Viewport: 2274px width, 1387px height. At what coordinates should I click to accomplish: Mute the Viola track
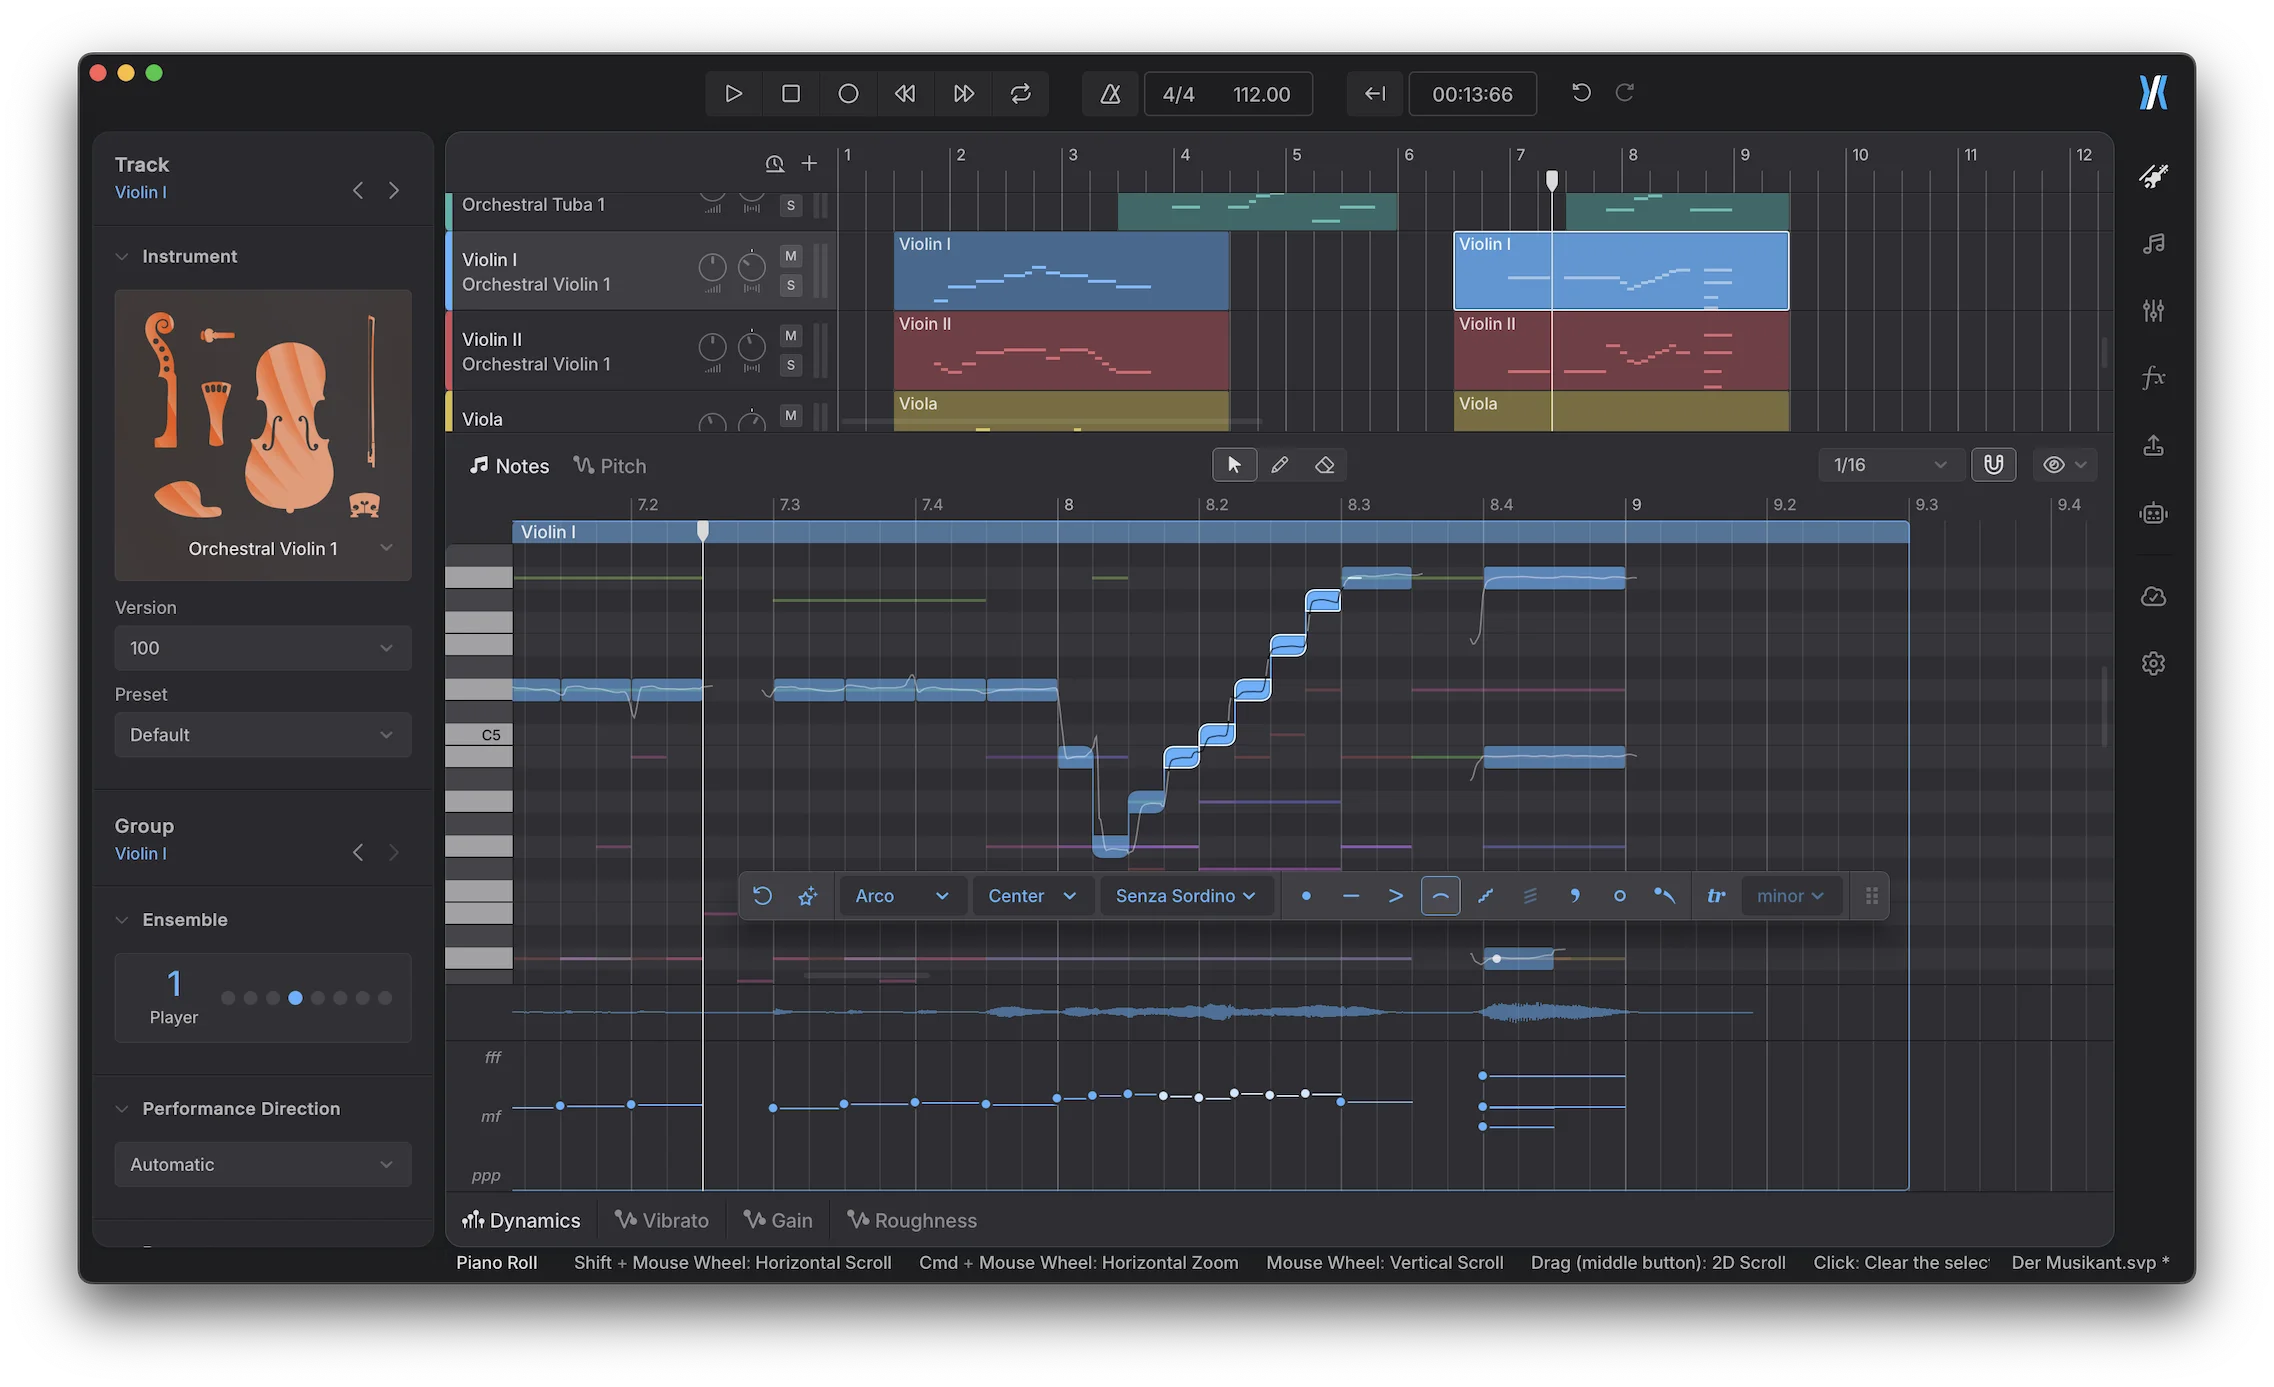[x=791, y=415]
